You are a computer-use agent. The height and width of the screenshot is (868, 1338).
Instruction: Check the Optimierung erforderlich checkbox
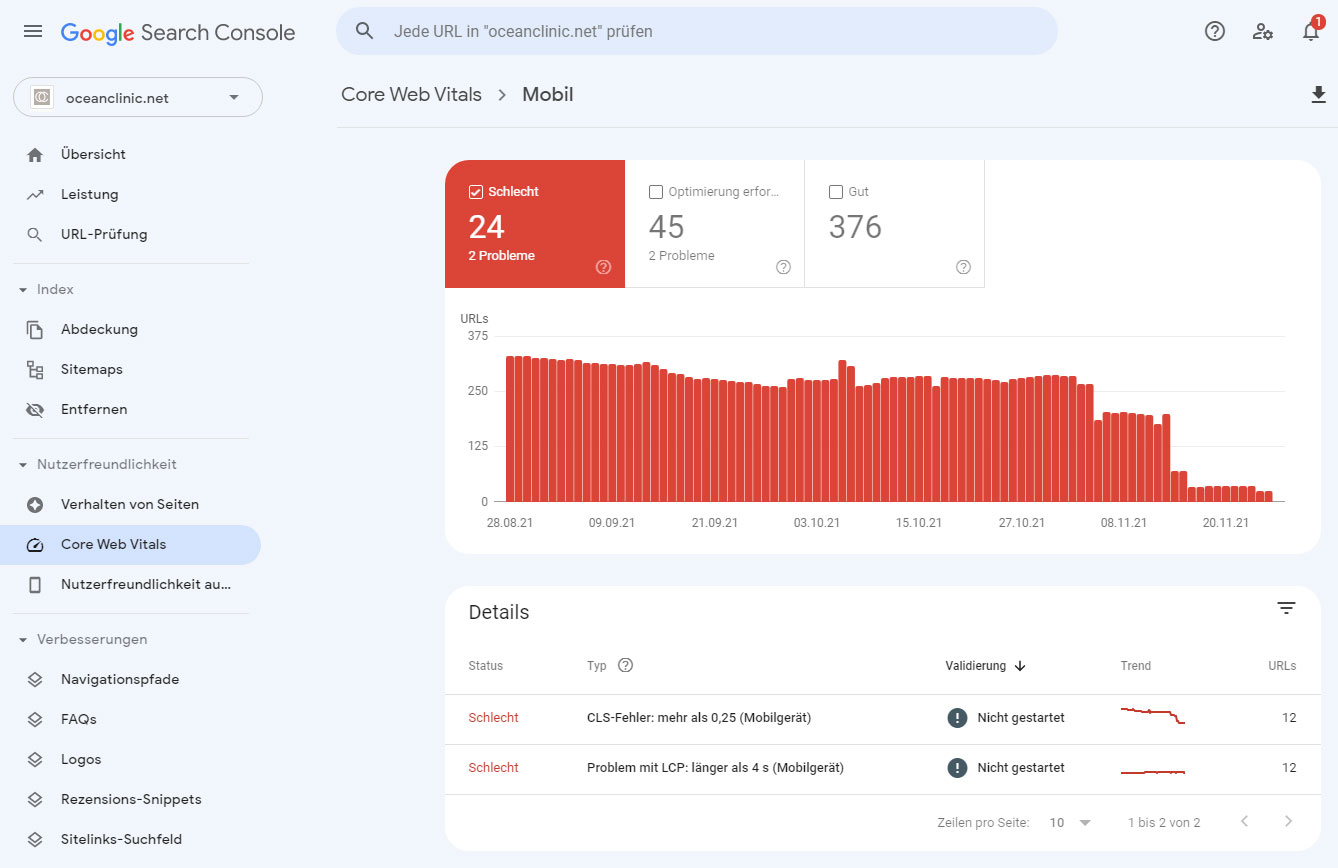656,192
